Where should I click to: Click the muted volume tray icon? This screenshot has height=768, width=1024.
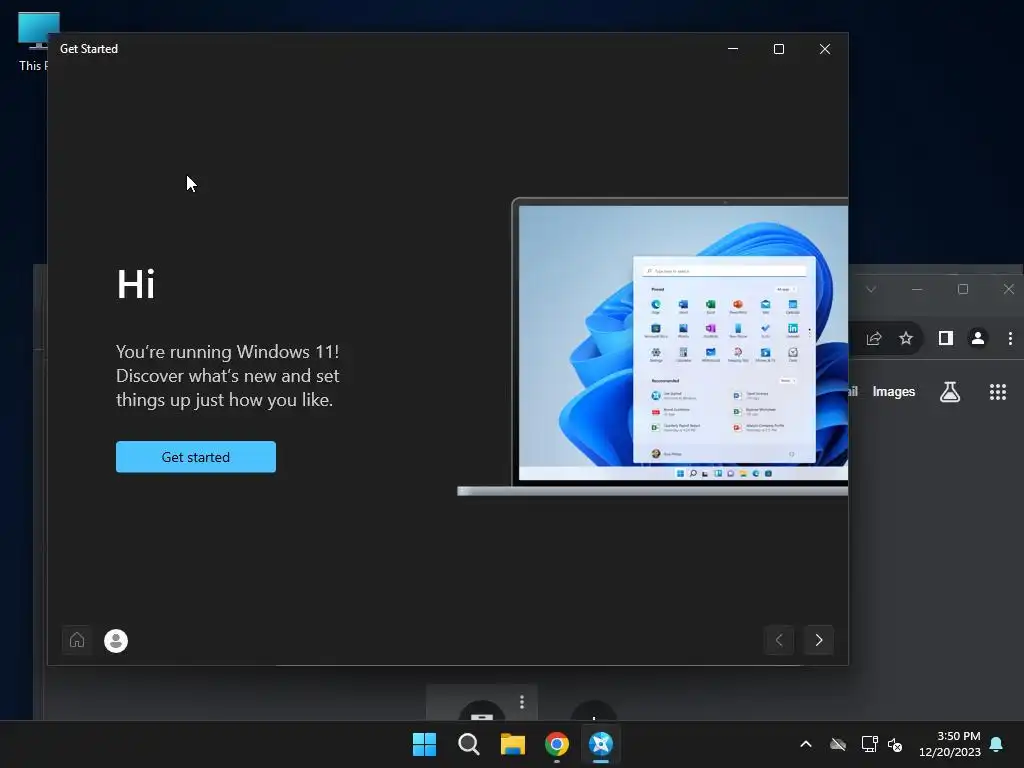pos(895,744)
